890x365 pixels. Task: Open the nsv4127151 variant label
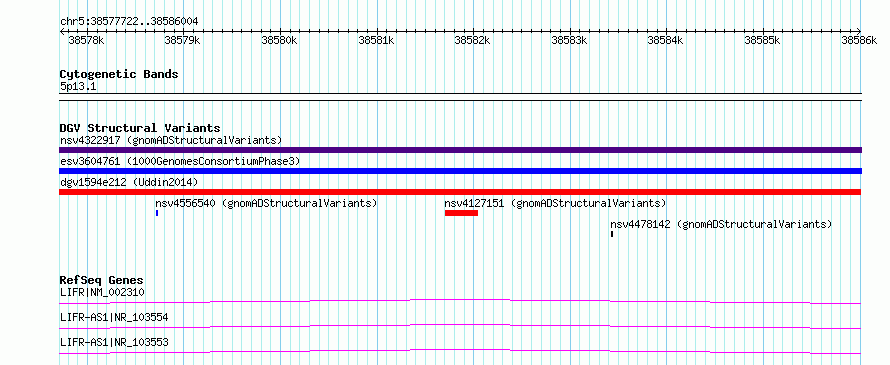point(555,203)
